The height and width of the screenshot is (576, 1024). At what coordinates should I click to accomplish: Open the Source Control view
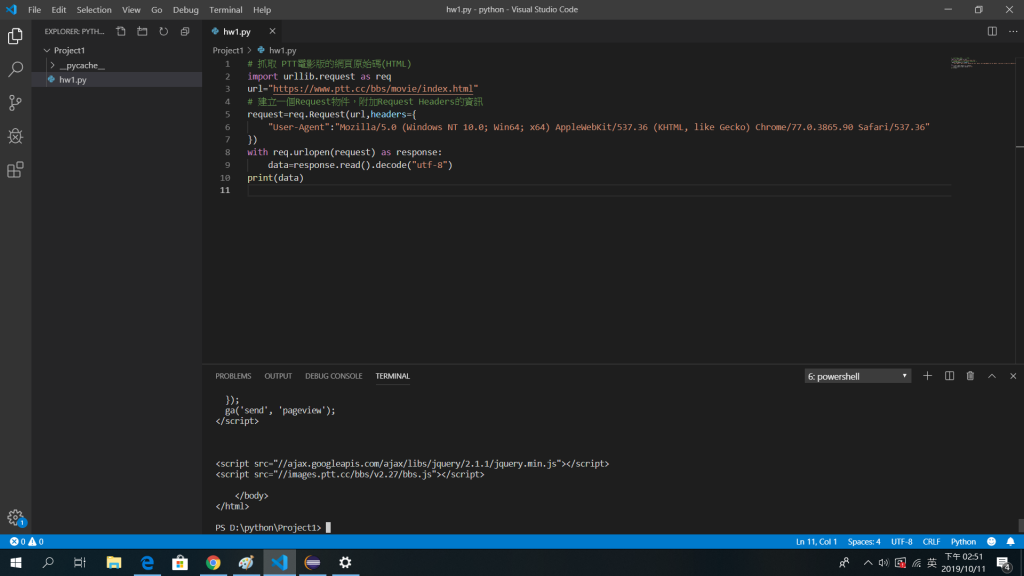tap(15, 102)
